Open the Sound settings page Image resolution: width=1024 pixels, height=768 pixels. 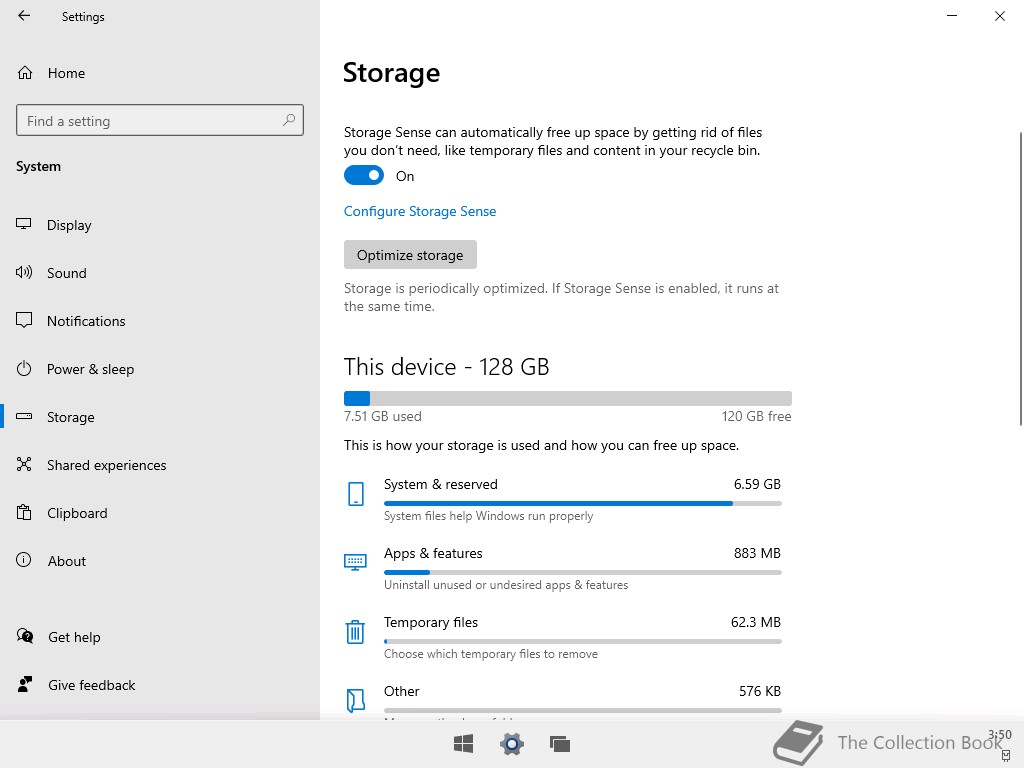point(160,273)
